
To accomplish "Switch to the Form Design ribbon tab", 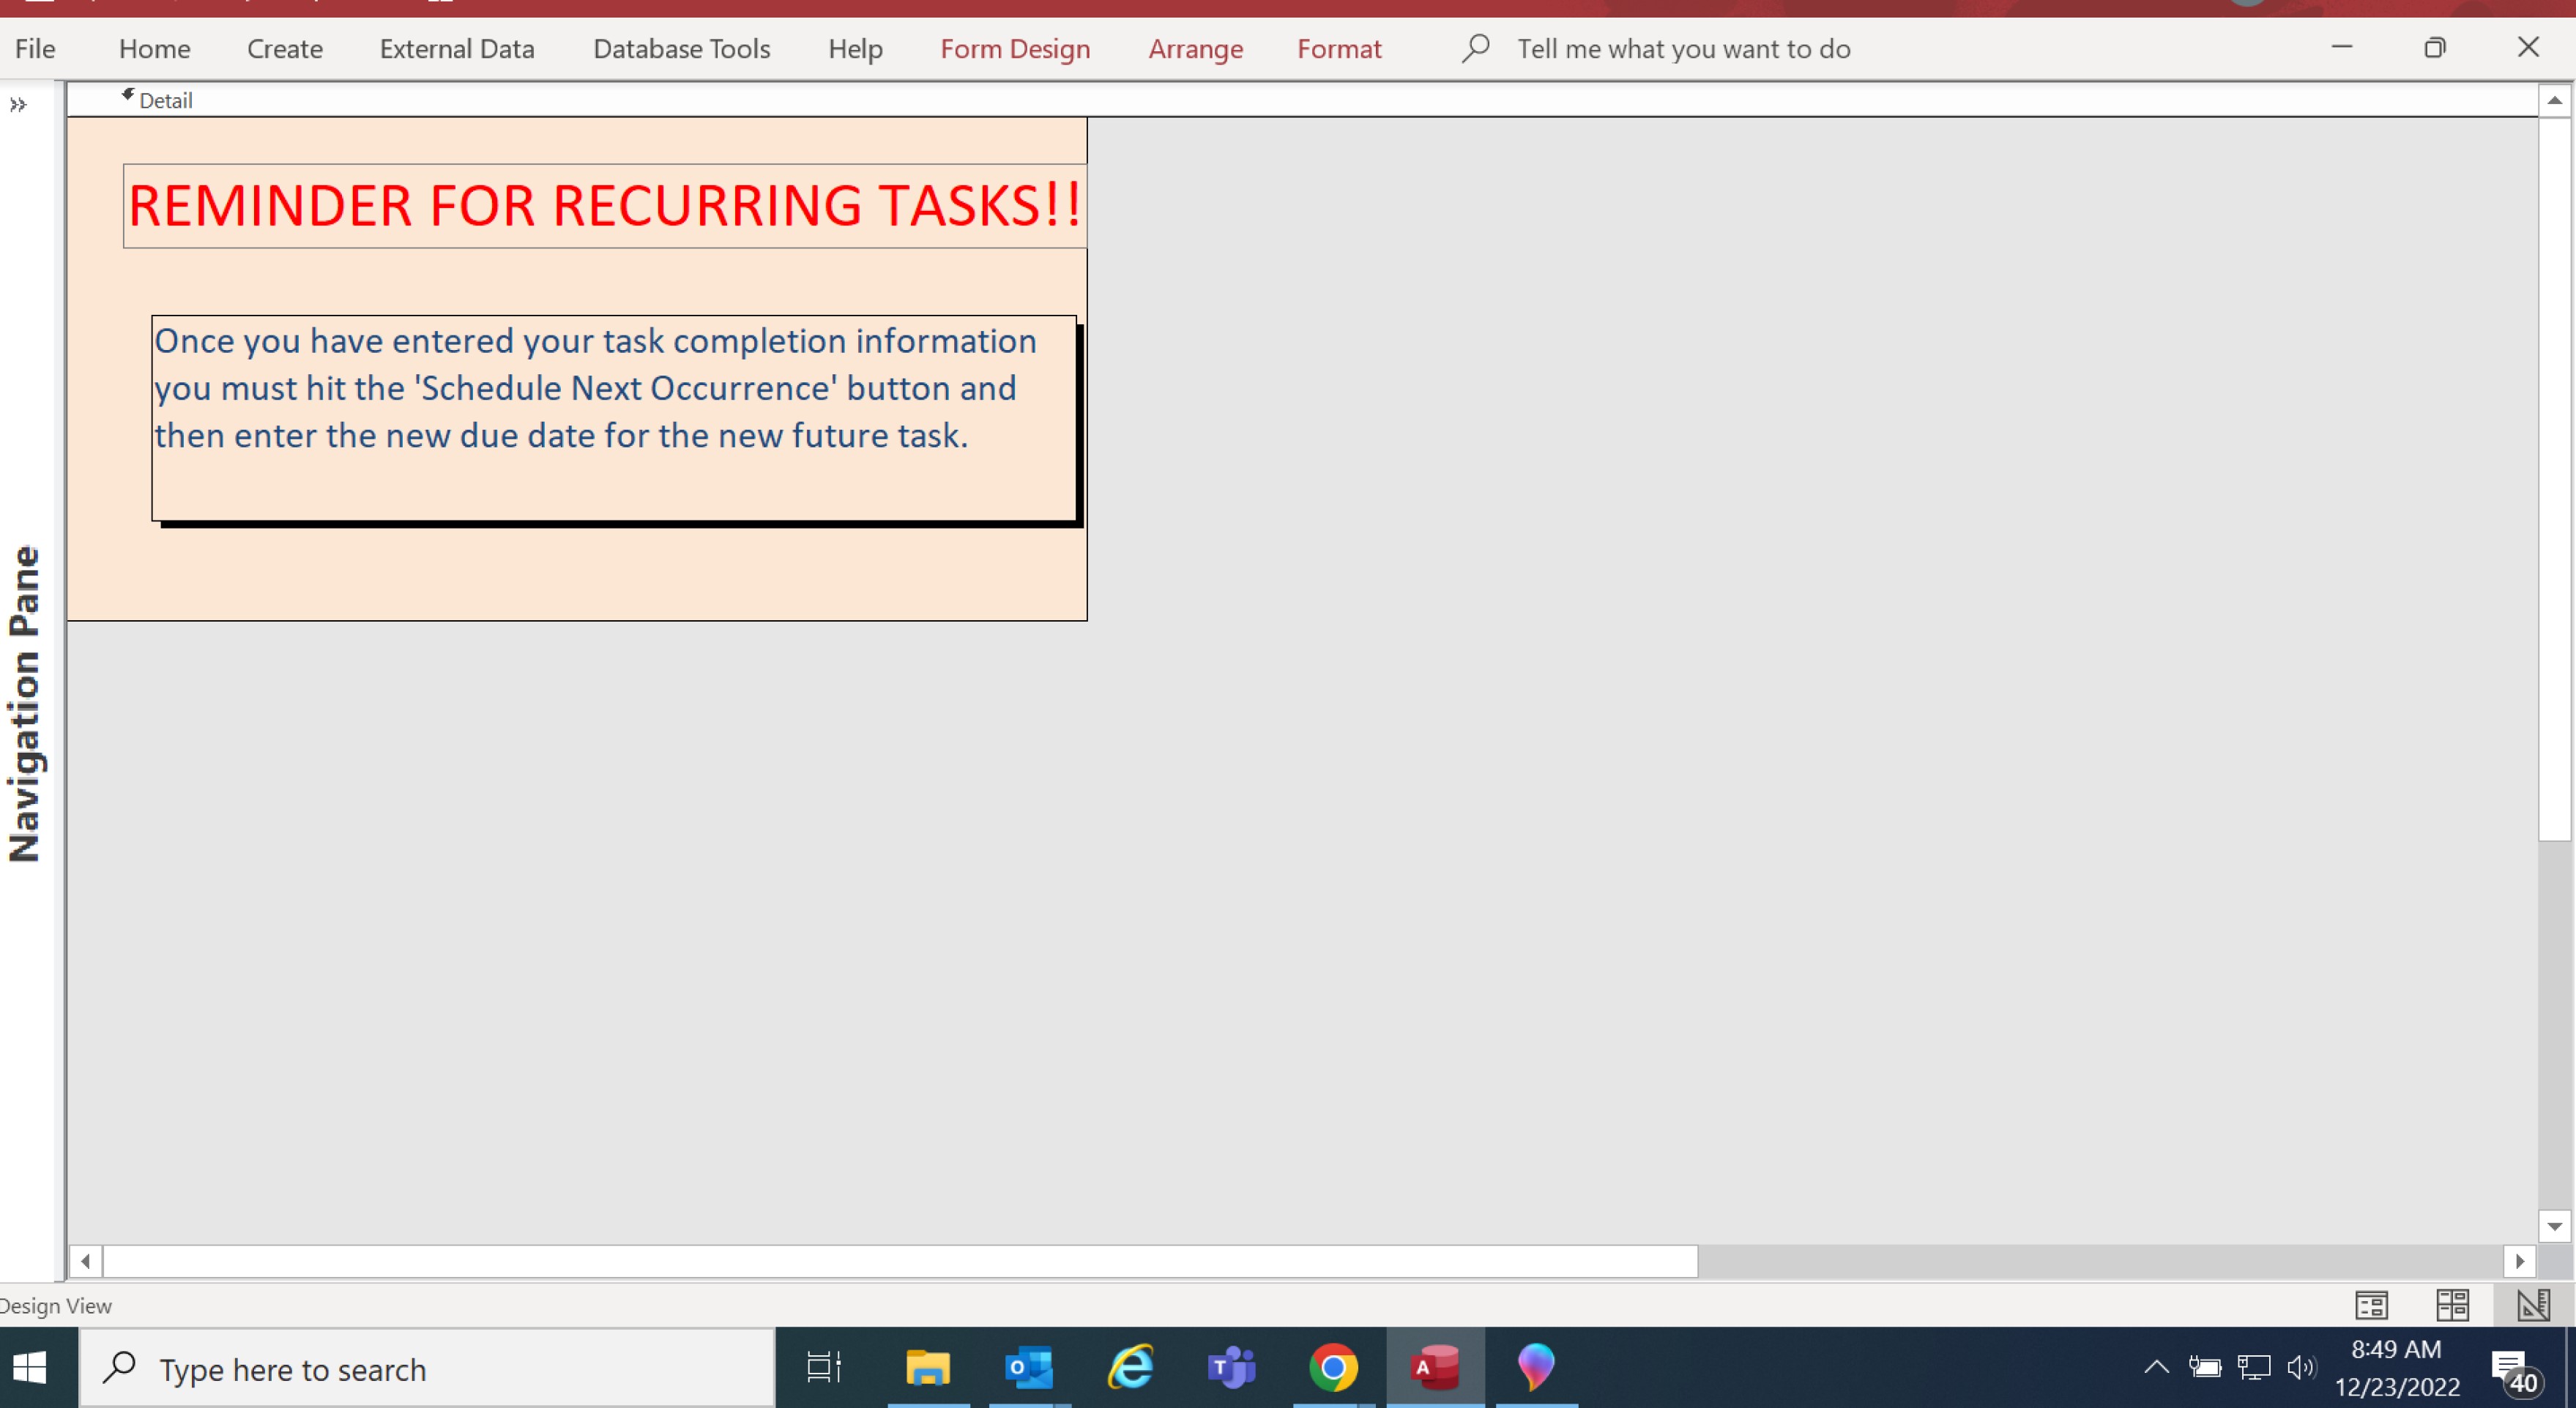I will click(x=1015, y=48).
